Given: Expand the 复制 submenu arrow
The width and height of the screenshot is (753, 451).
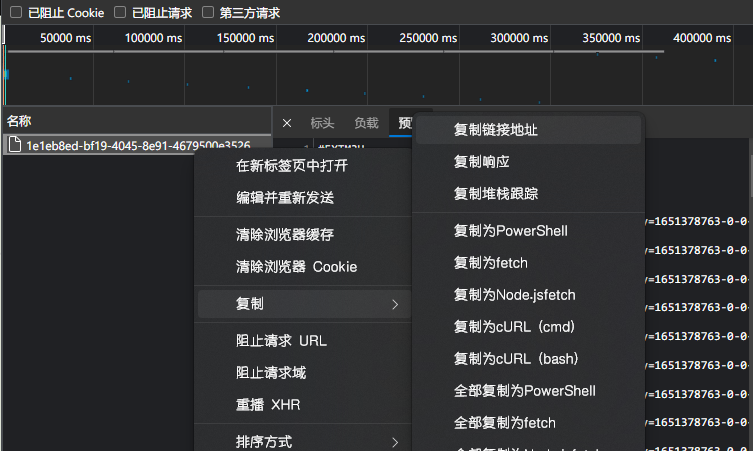Looking at the screenshot, I should 394,304.
